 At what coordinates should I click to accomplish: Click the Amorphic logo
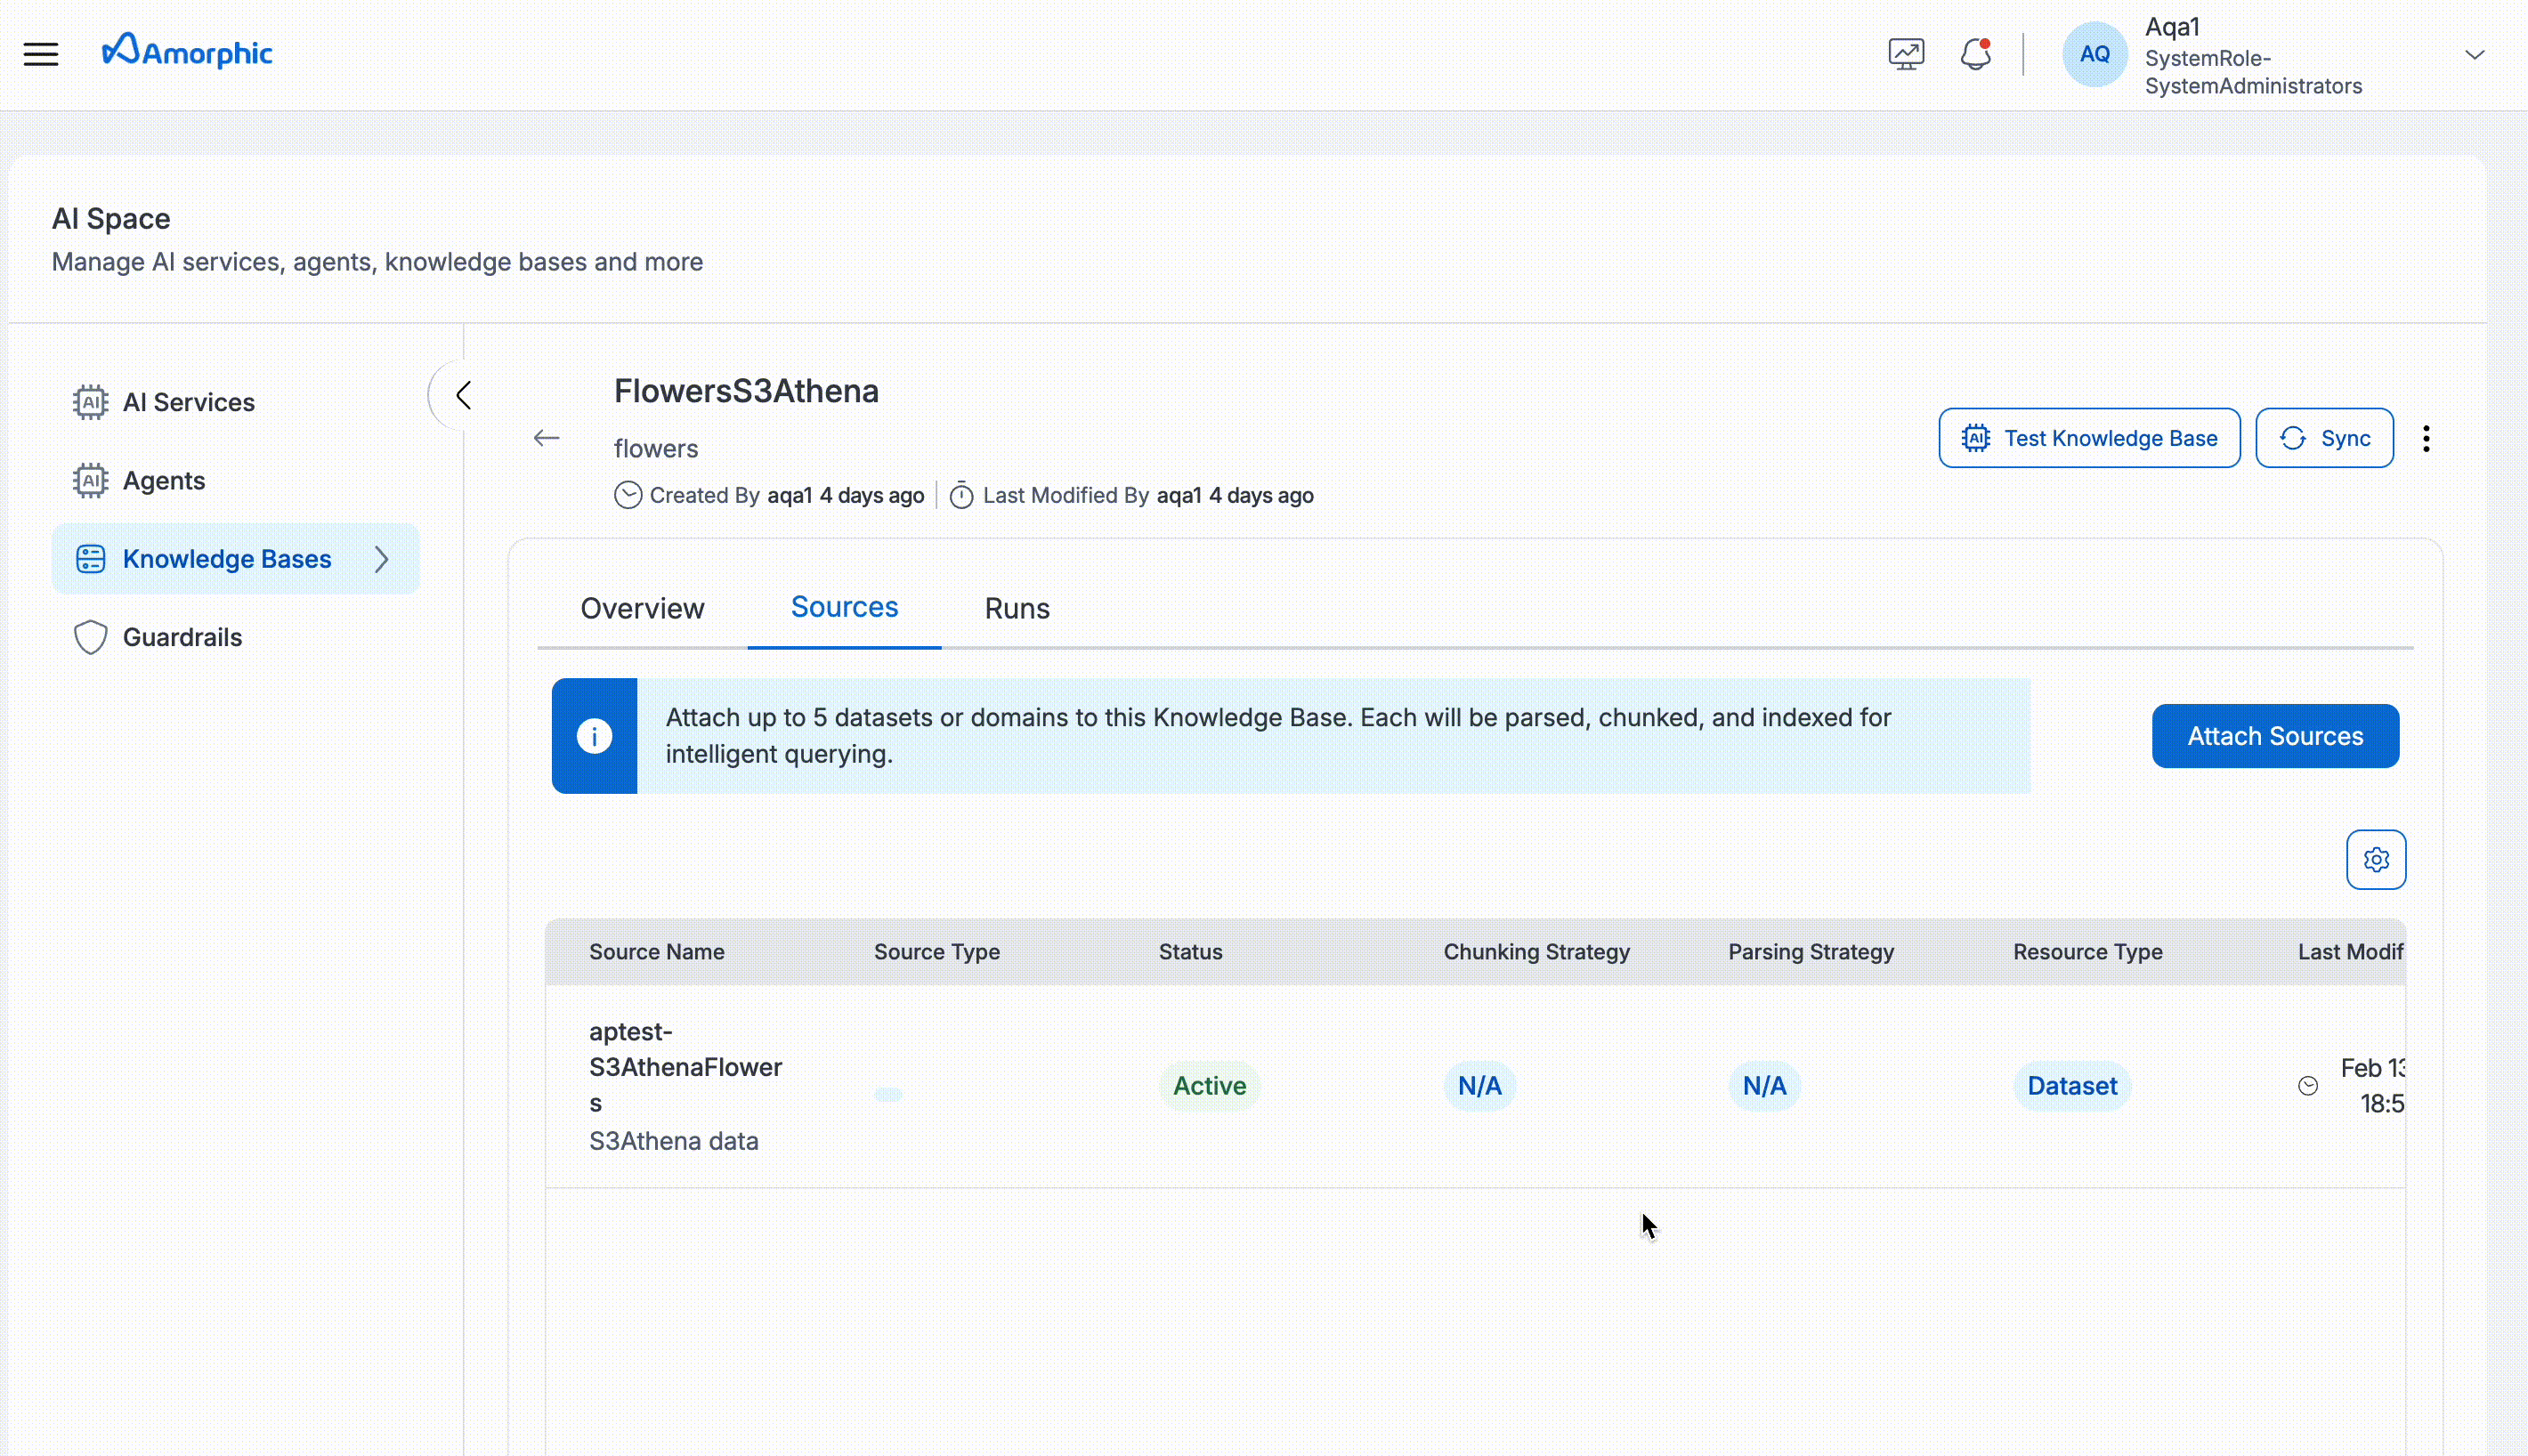[187, 51]
